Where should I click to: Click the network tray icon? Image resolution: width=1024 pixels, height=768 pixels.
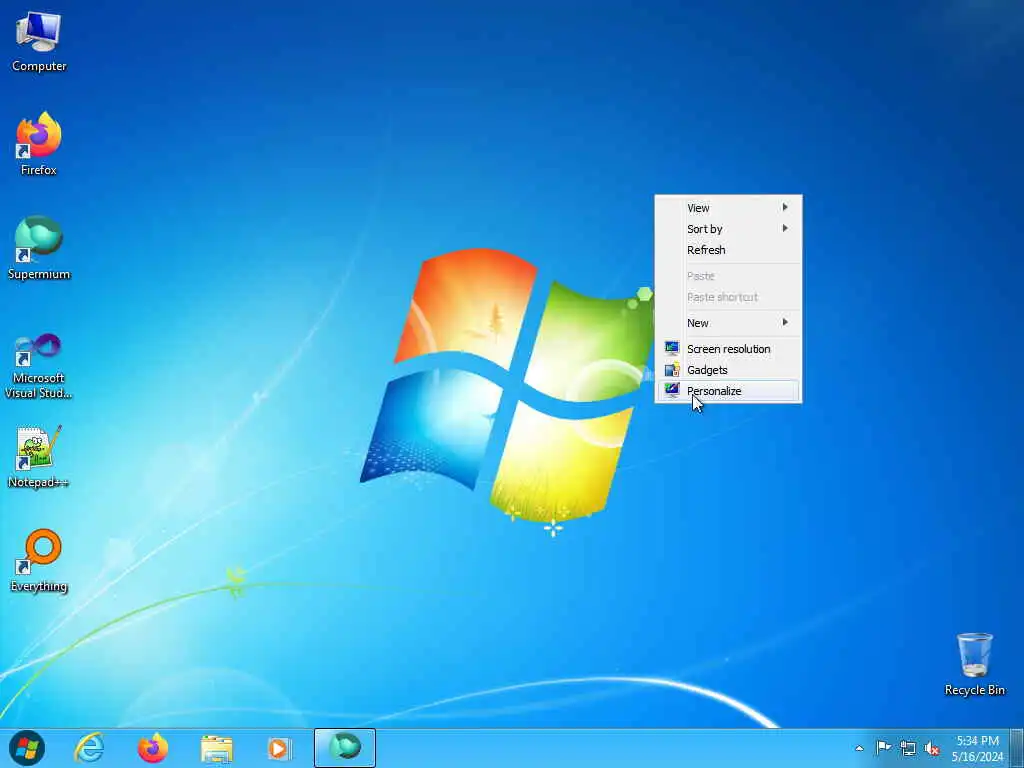point(908,748)
